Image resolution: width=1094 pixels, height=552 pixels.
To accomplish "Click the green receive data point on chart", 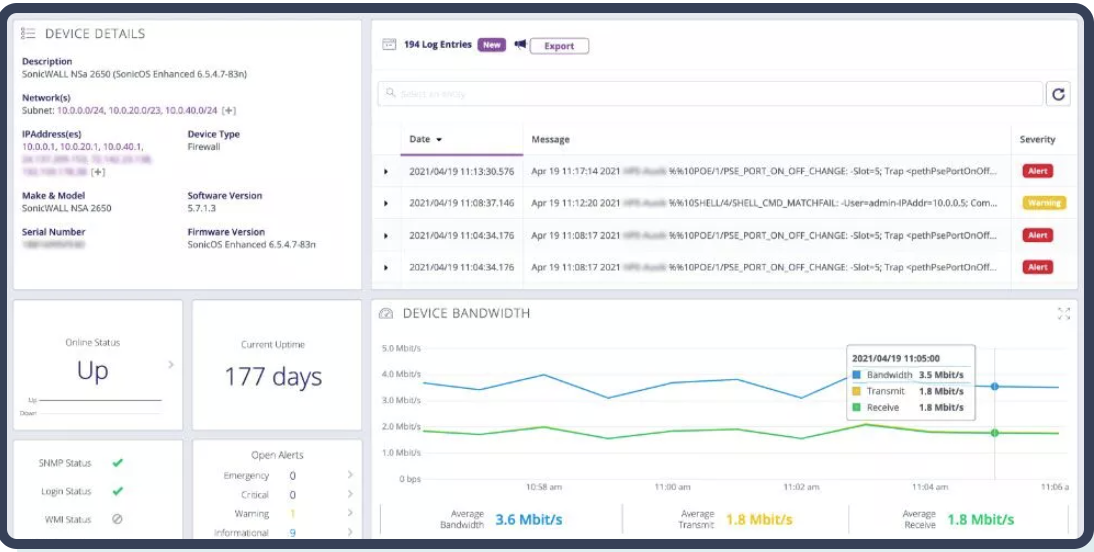I will pyautogui.click(x=995, y=433).
